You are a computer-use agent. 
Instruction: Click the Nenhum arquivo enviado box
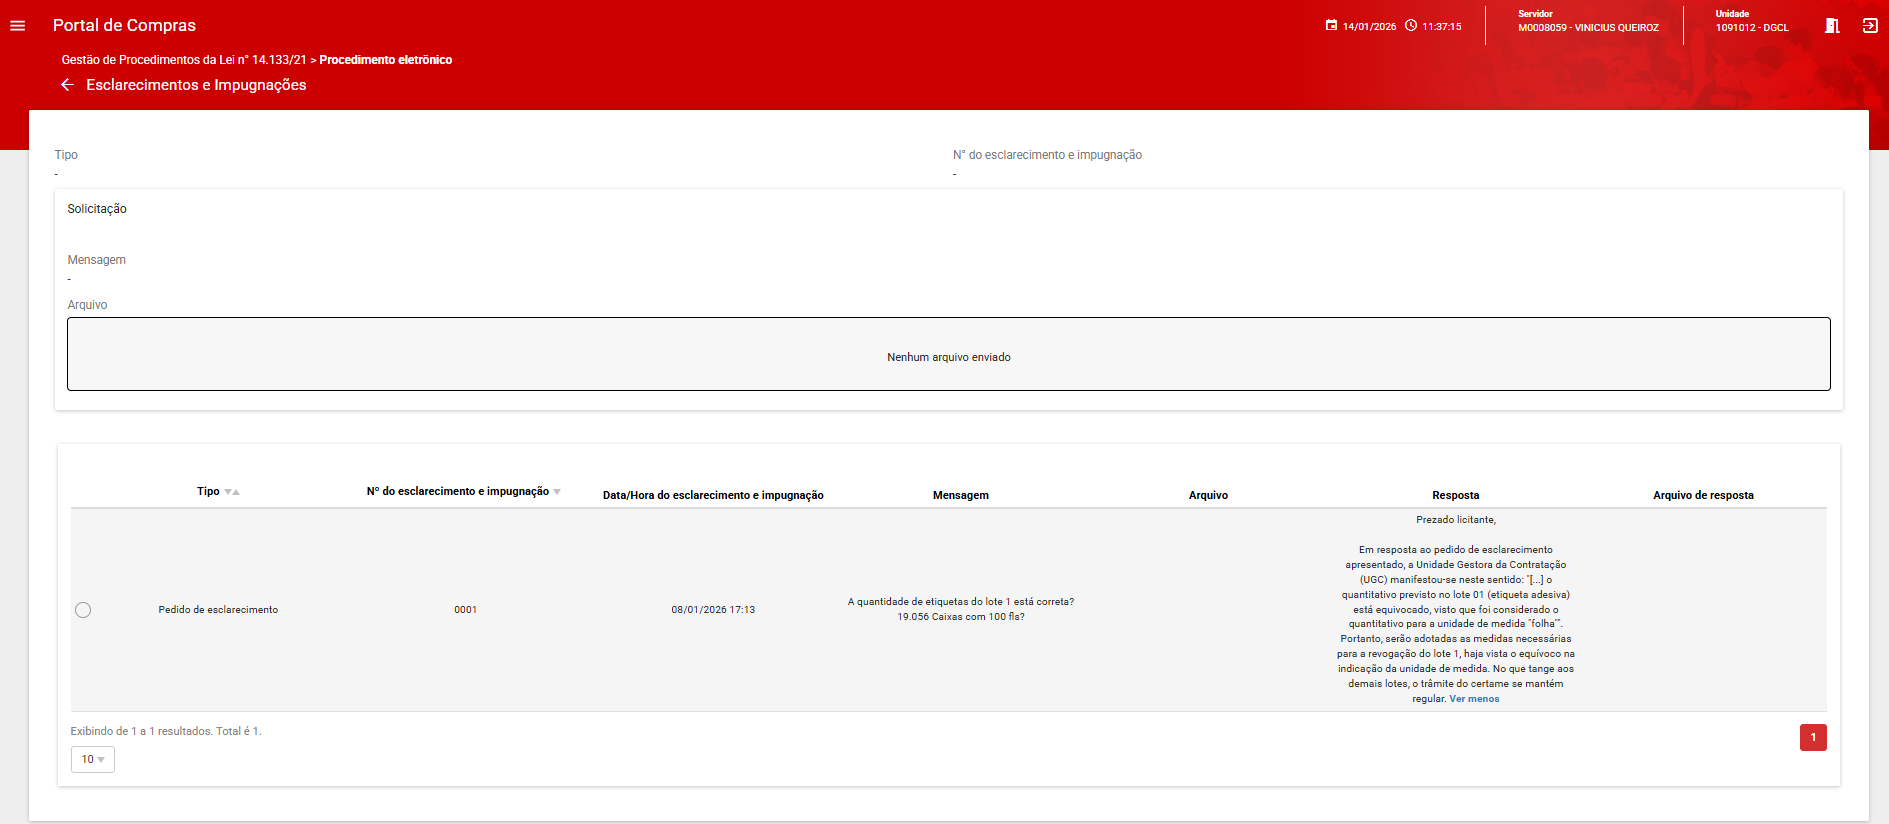point(949,354)
